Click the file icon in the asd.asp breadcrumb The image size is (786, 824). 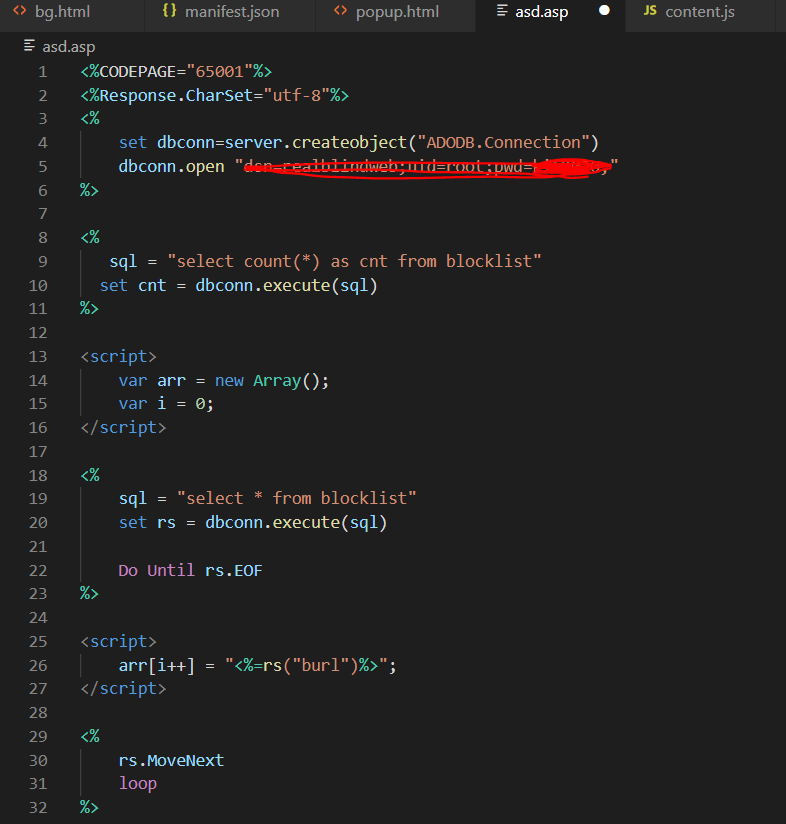29,46
